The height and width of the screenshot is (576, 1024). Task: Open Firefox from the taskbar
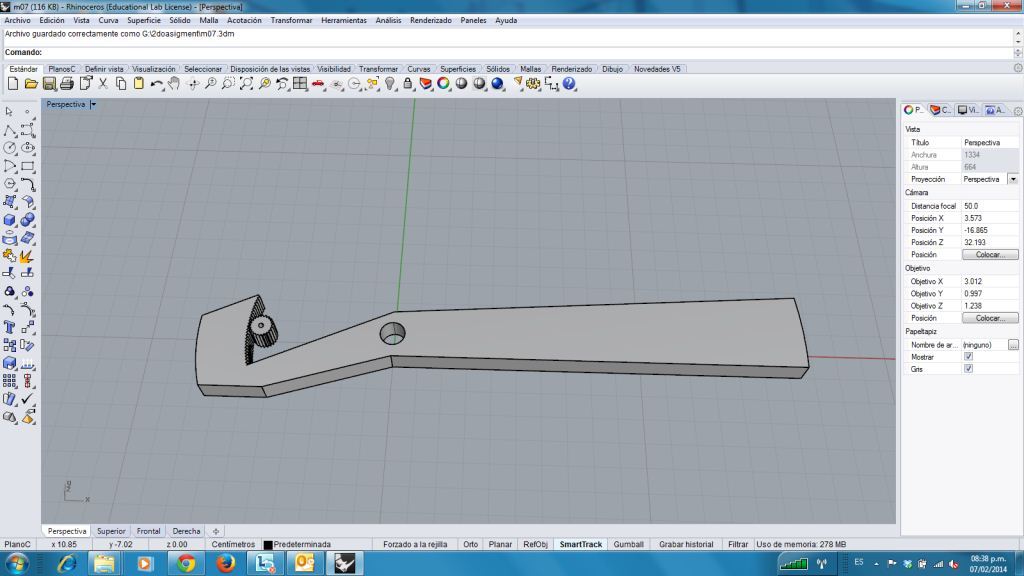pos(226,563)
